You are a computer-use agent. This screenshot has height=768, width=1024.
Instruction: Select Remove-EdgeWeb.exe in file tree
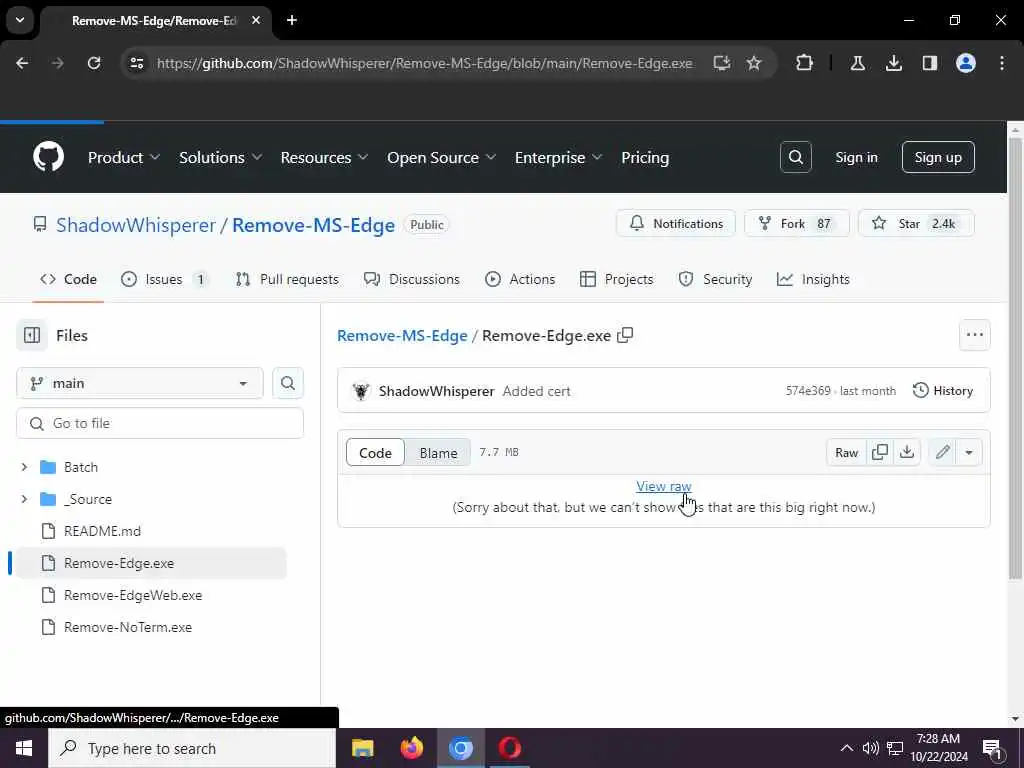[x=133, y=595]
